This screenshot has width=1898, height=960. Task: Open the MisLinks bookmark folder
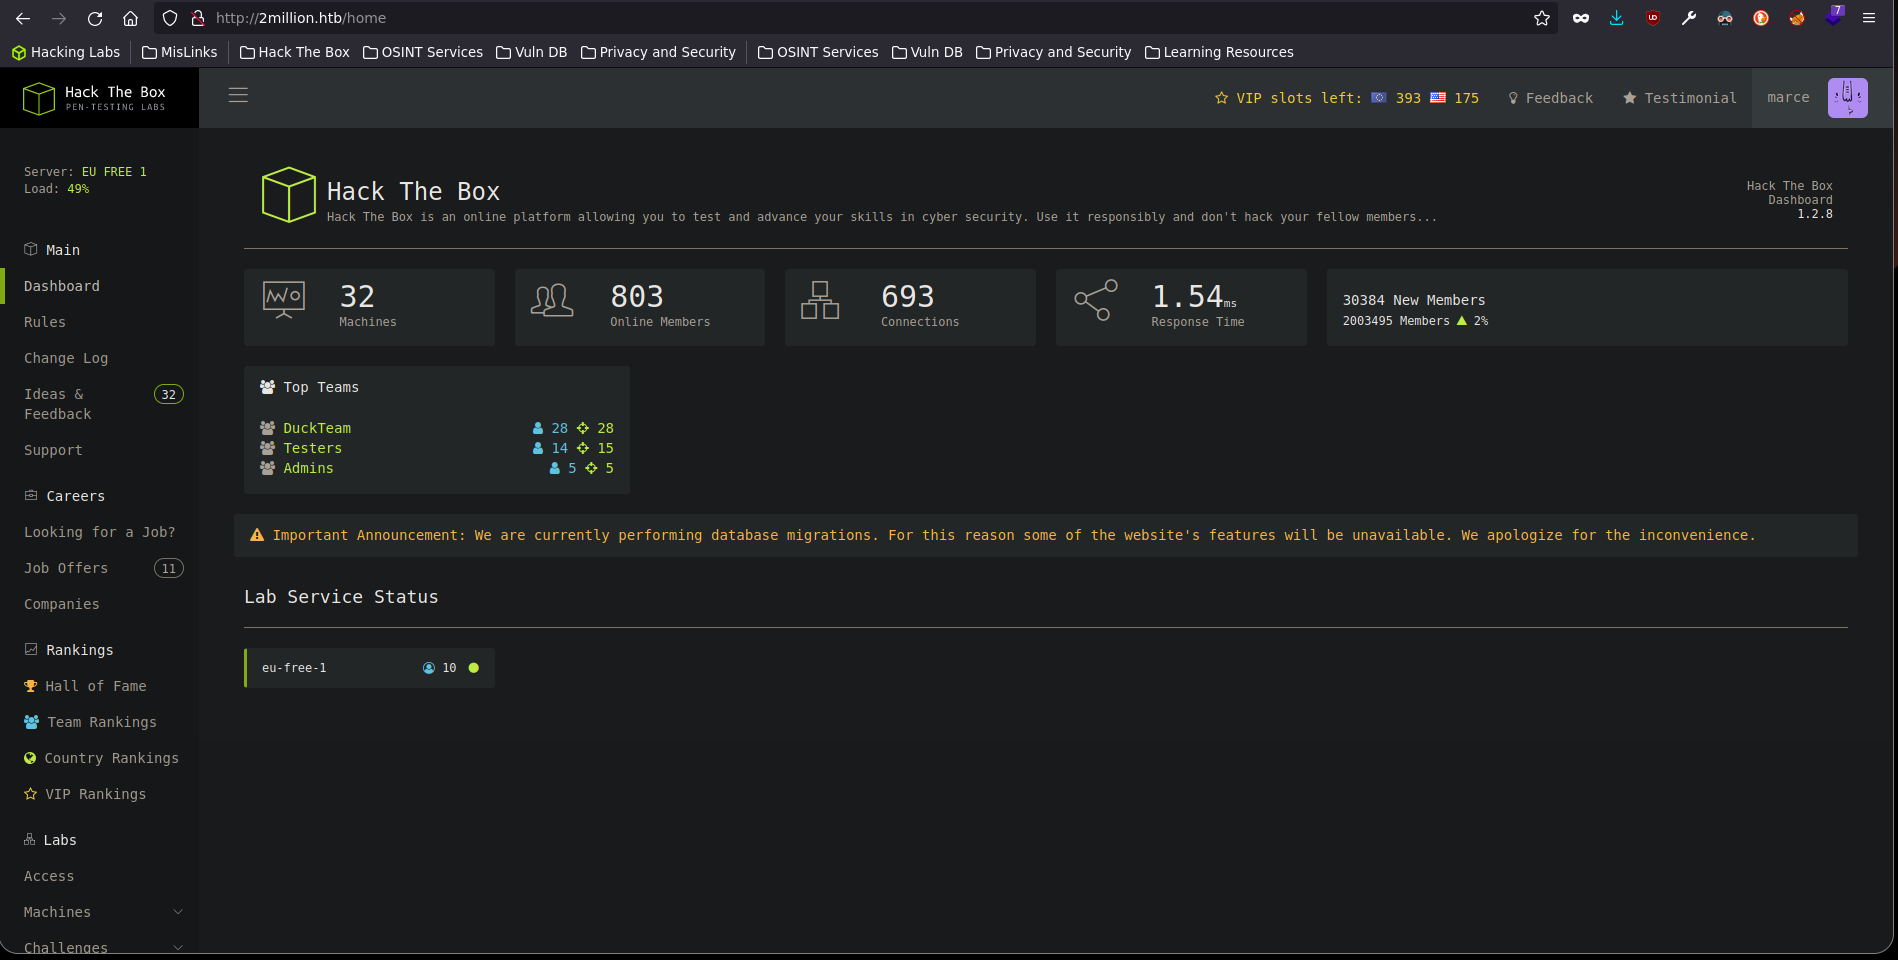point(179,52)
